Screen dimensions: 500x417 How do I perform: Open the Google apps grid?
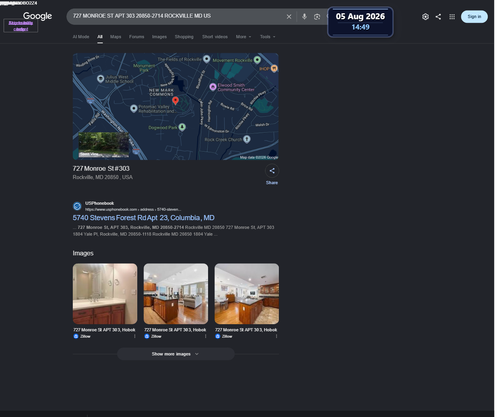(x=452, y=17)
